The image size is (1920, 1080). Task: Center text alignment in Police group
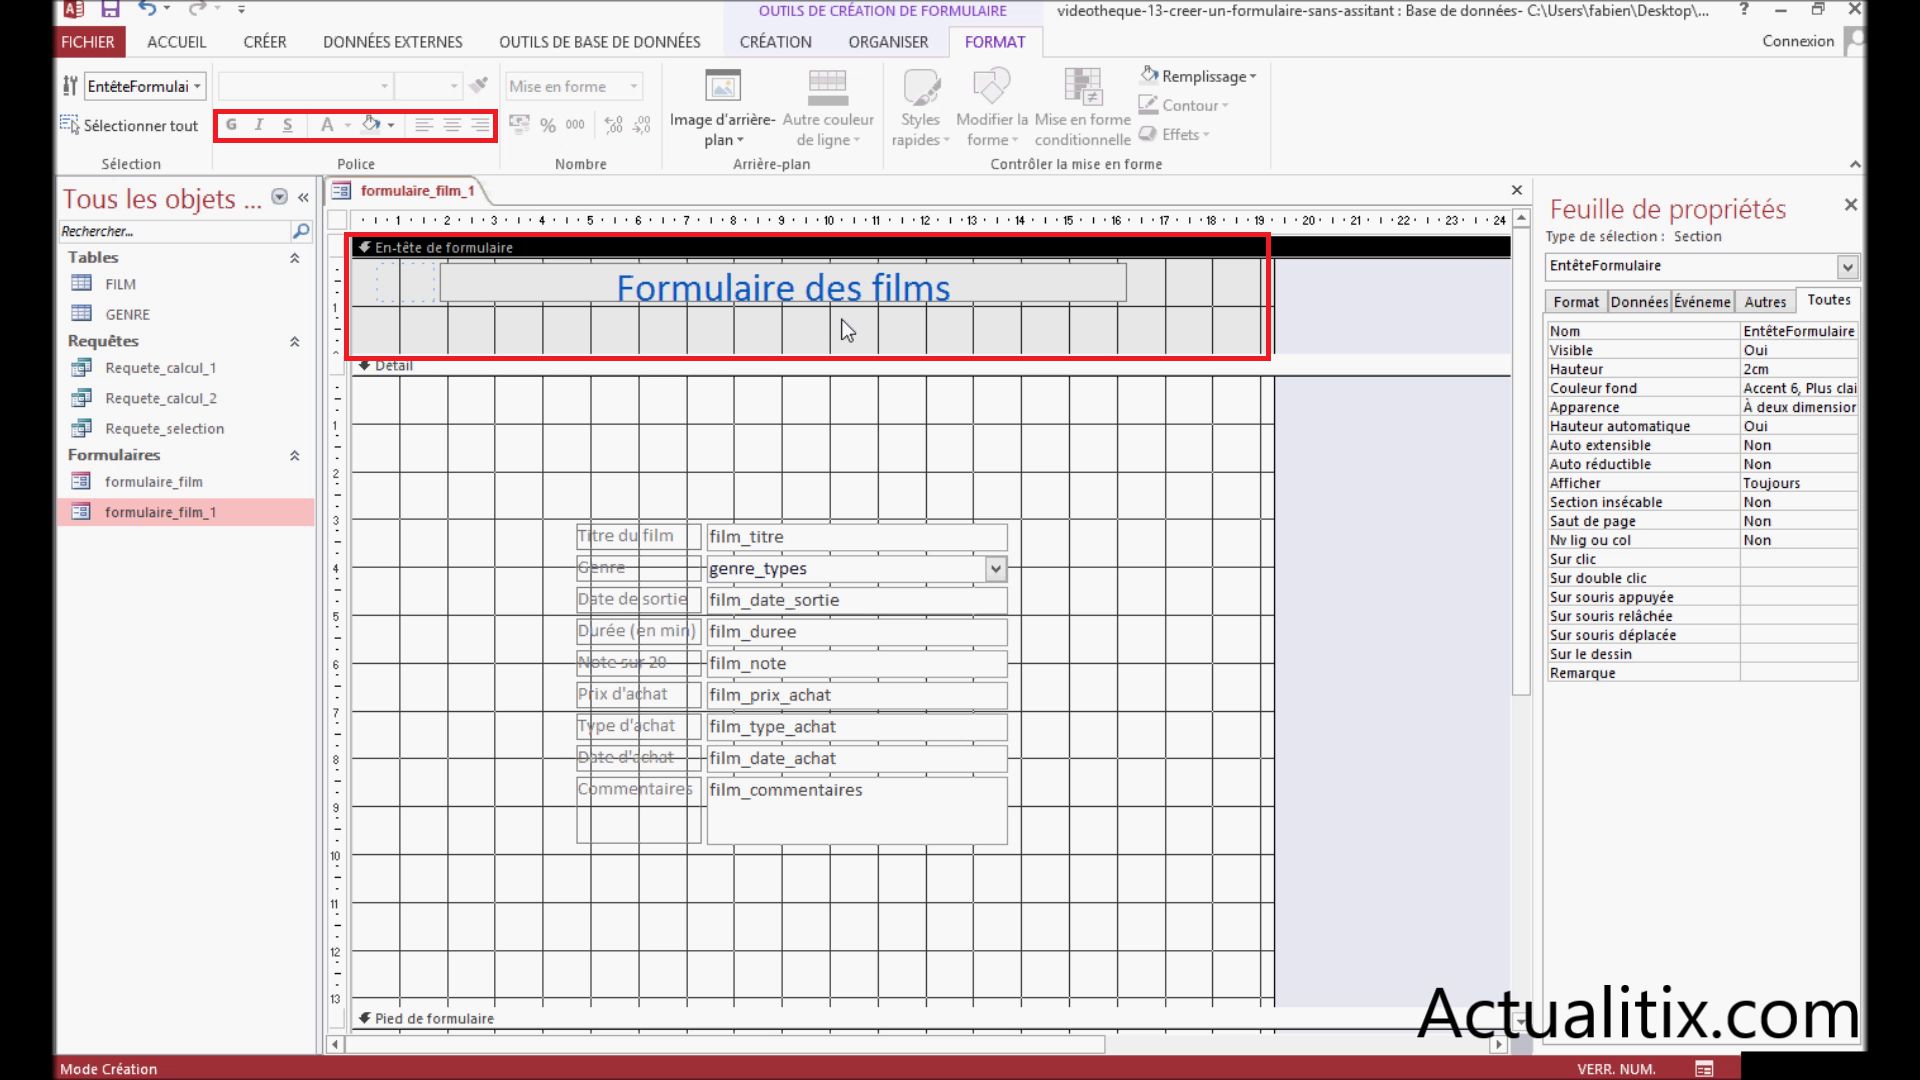pos(452,125)
